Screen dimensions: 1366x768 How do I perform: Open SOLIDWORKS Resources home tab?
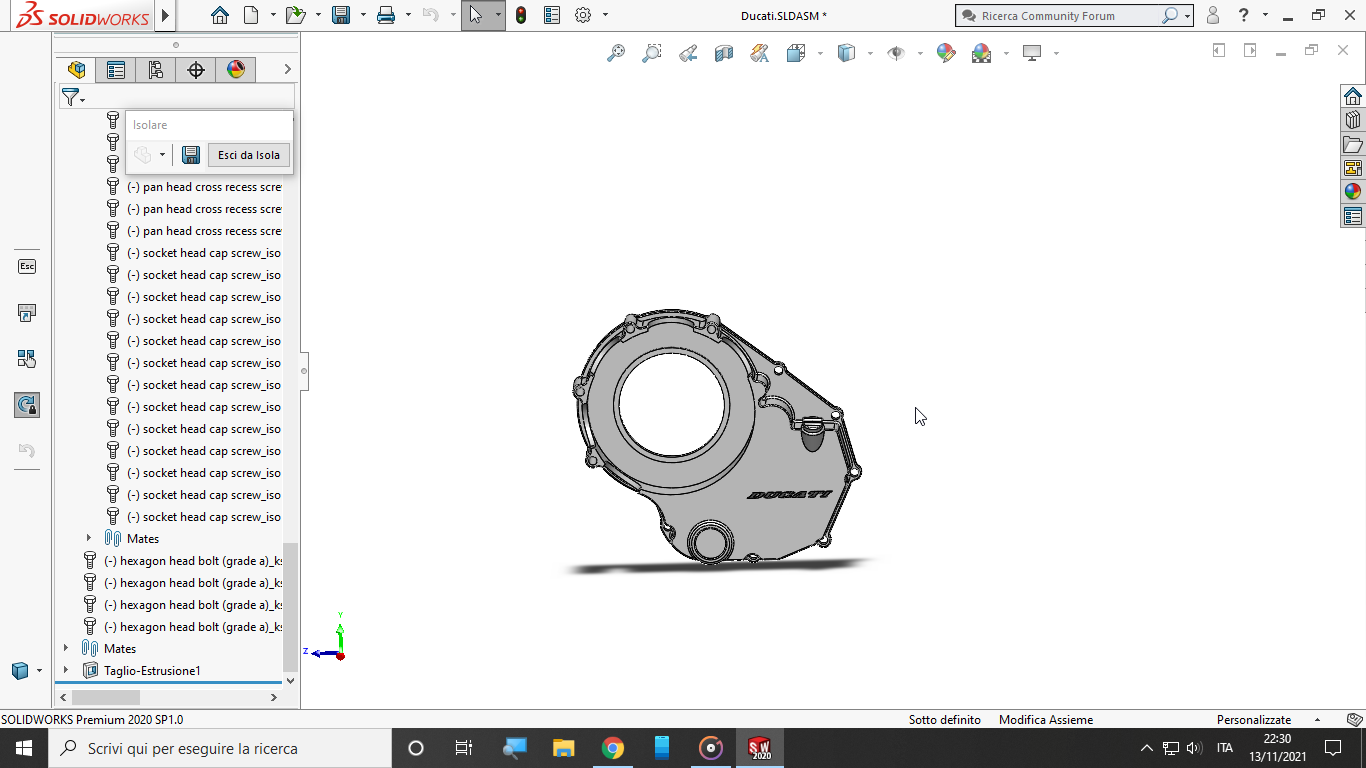(x=1353, y=96)
